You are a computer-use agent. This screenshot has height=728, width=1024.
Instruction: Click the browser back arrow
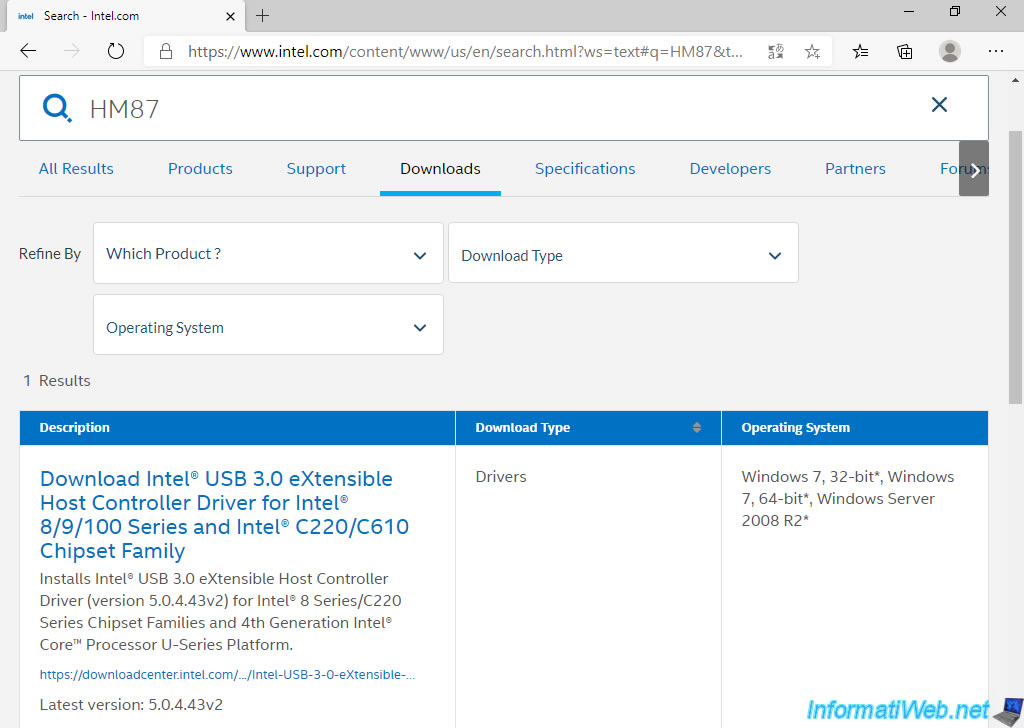[x=28, y=51]
